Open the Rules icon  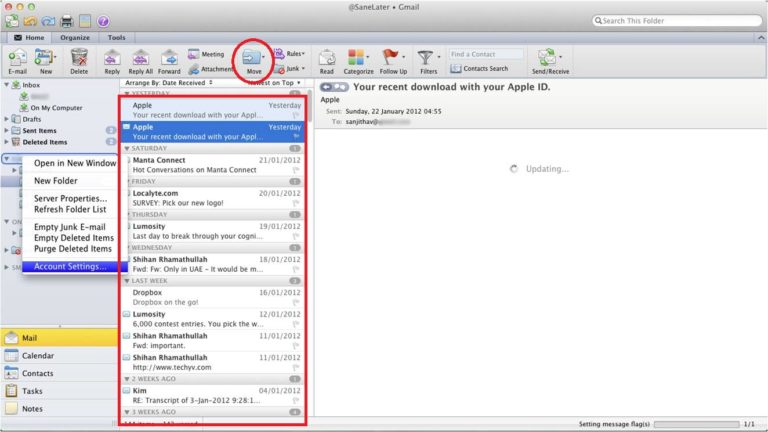pyautogui.click(x=279, y=53)
